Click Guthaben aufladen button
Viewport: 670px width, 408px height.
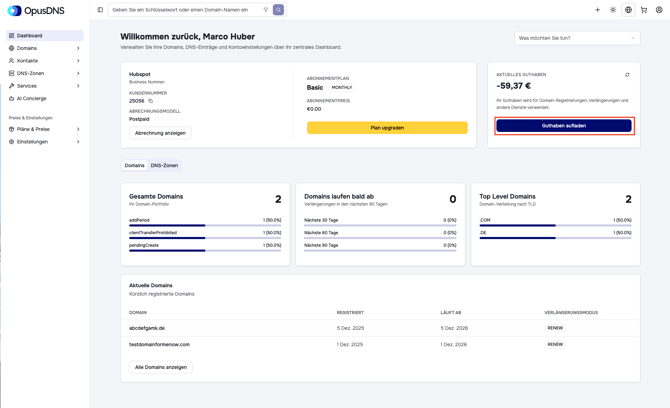click(x=564, y=126)
